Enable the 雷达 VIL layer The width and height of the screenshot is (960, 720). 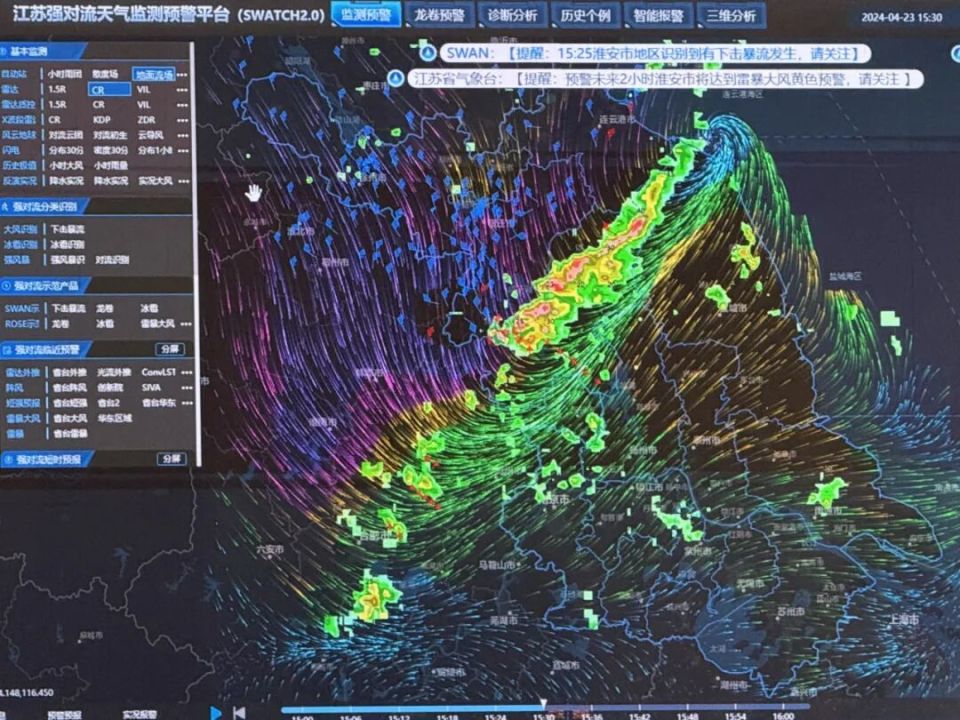pos(143,89)
